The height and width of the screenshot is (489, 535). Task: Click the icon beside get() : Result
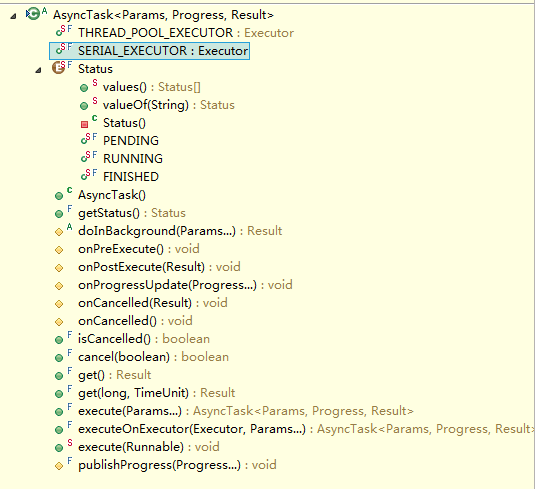click(63, 374)
